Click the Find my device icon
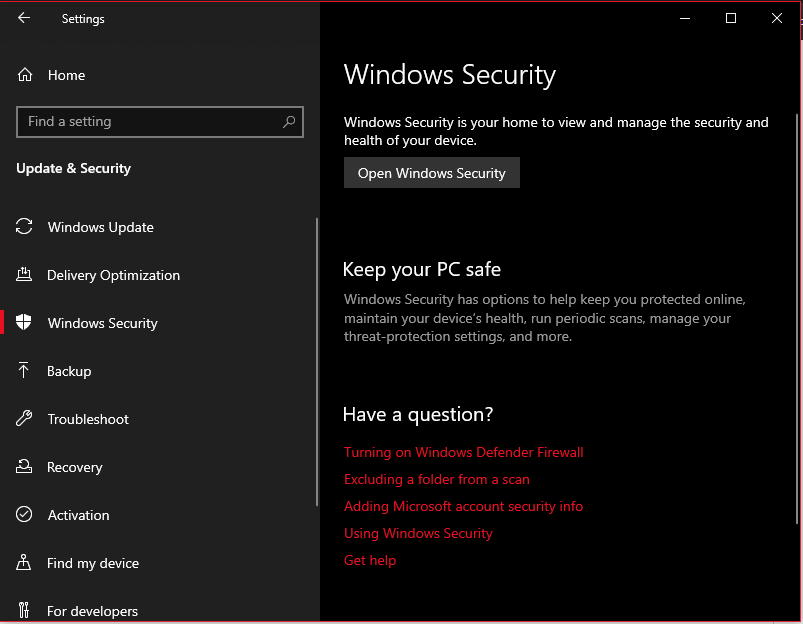This screenshot has height=624, width=803. [x=24, y=562]
